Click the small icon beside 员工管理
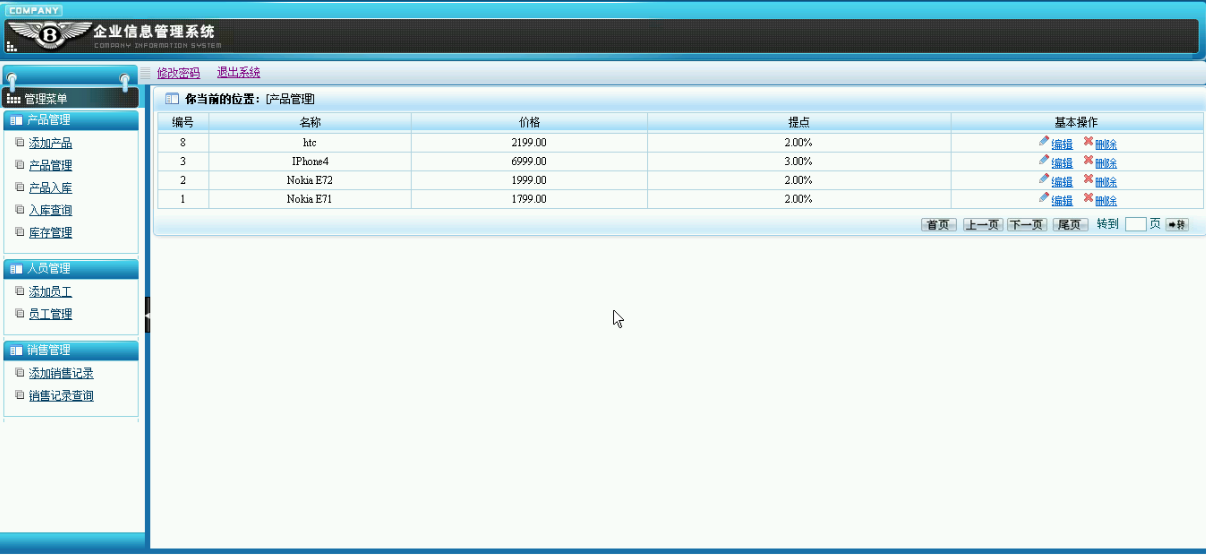 coord(20,314)
